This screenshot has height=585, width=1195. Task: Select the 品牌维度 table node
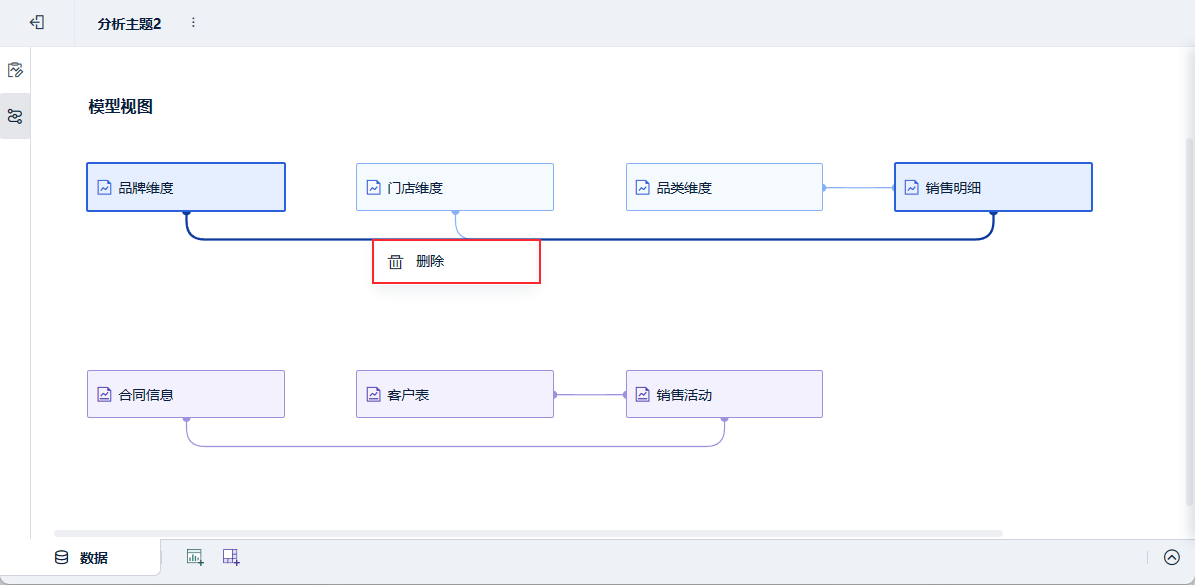(186, 187)
